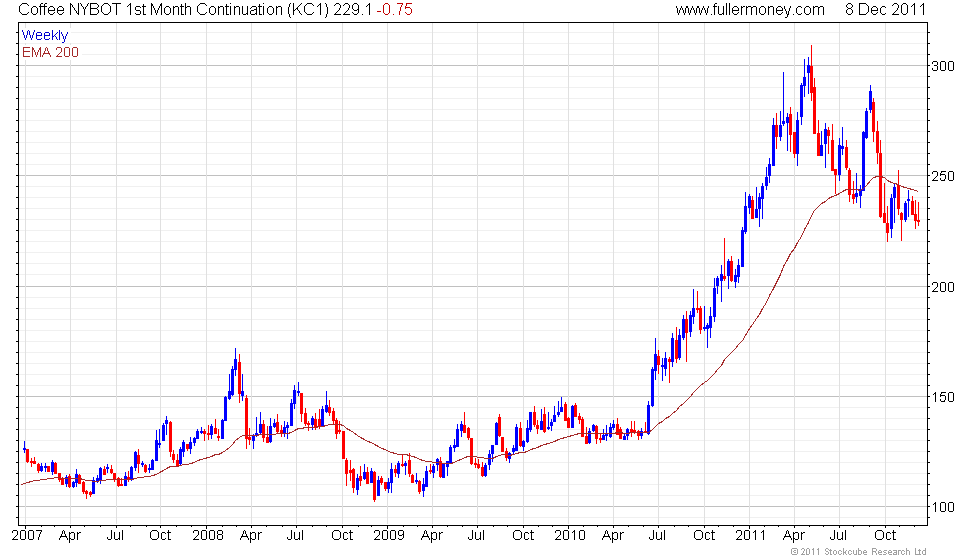Screen dimensions: 980x560
Task: Click the "250" y-axis label
Action: click(942, 176)
